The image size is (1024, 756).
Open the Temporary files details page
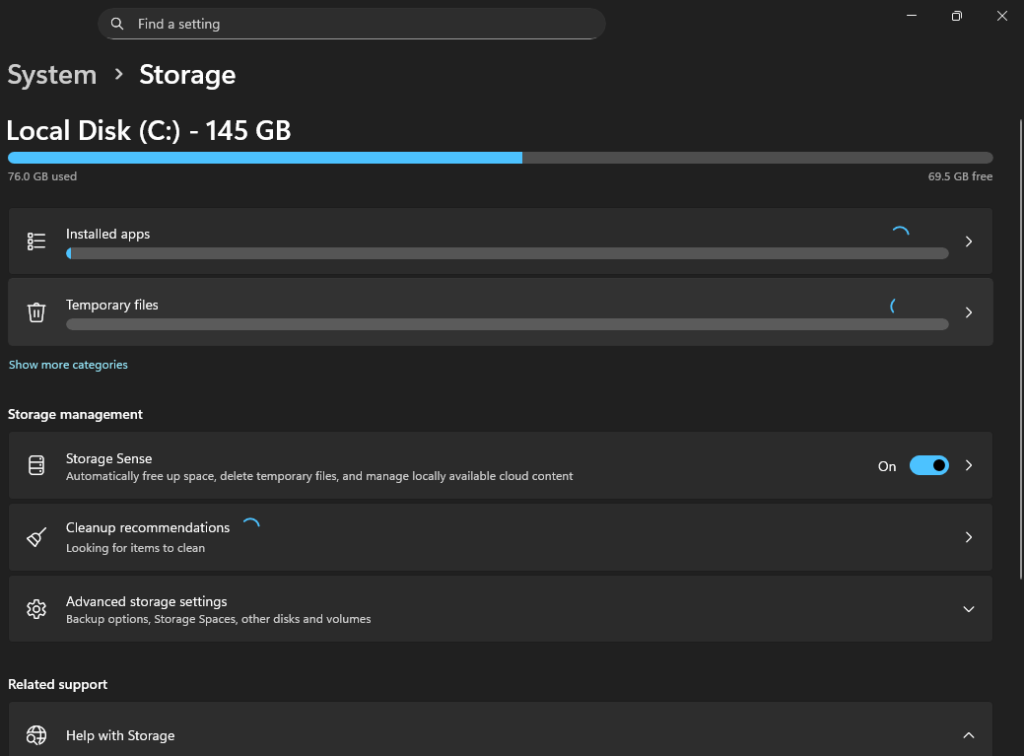click(968, 312)
